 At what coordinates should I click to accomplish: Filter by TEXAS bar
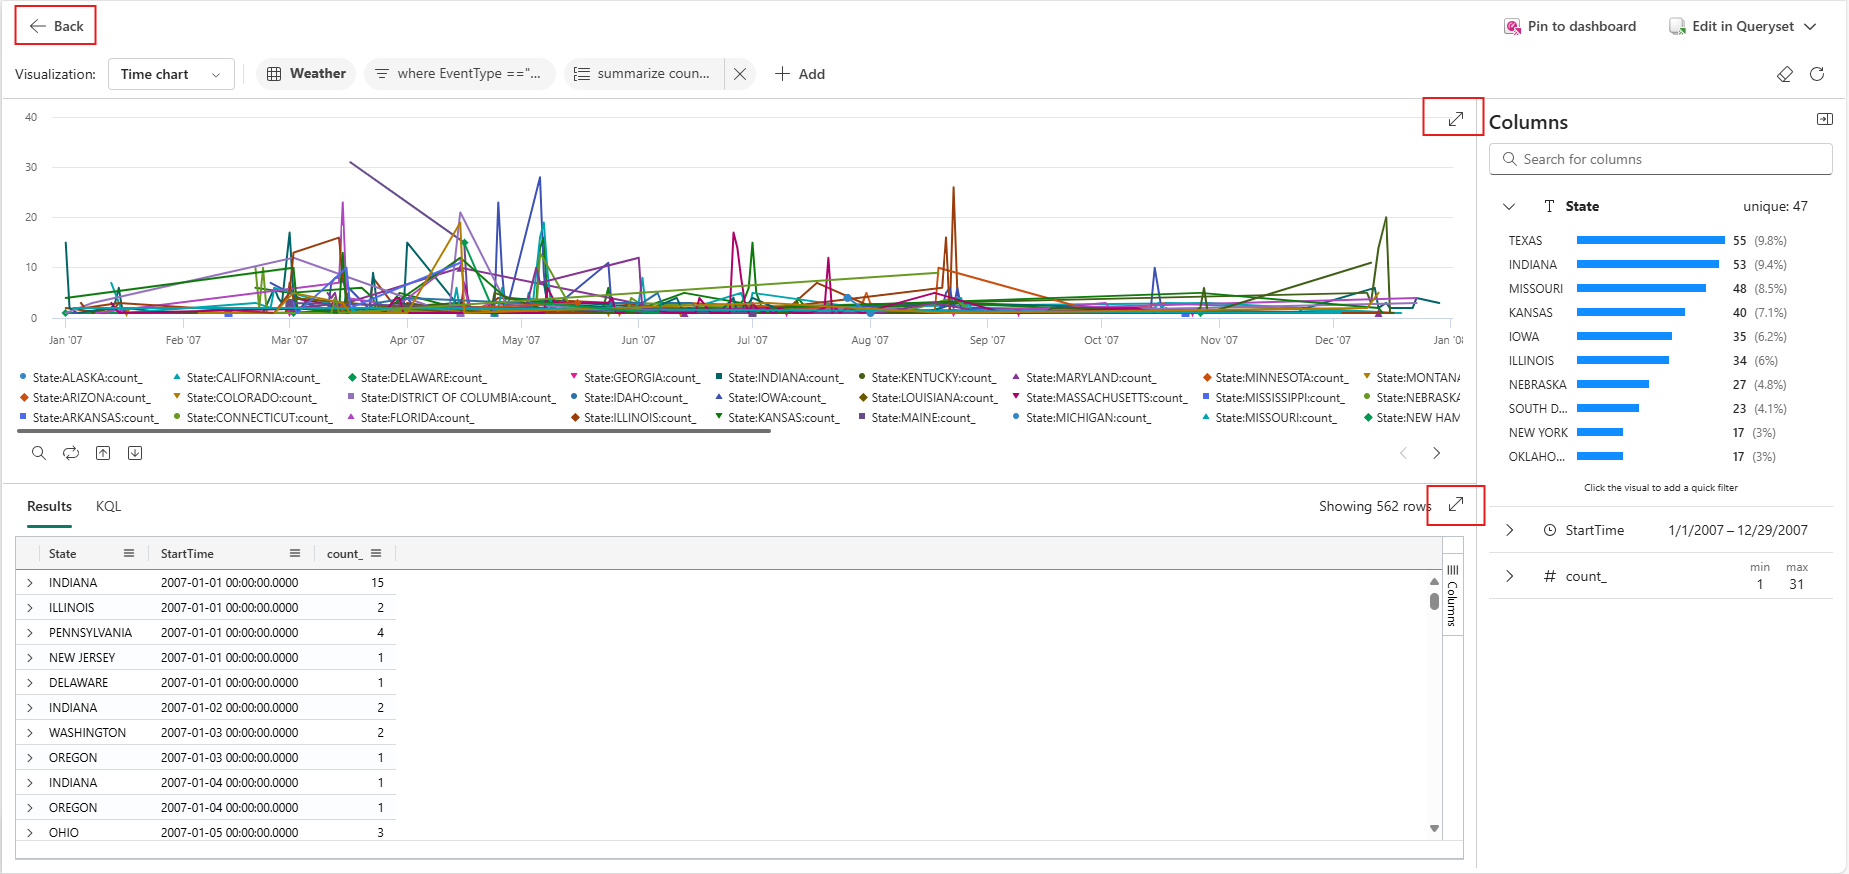pos(1651,240)
